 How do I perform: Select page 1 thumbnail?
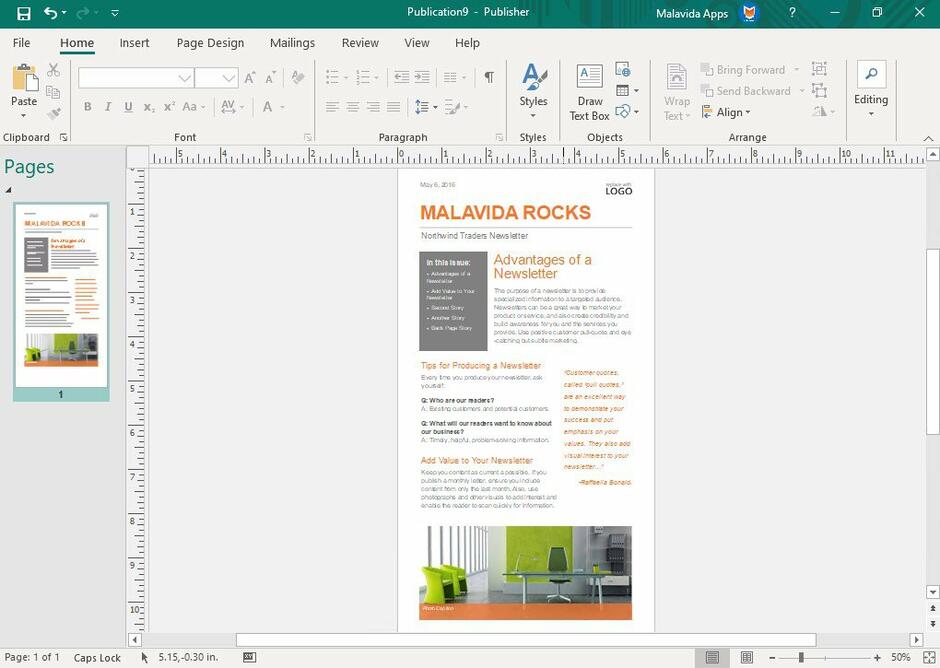tap(61, 302)
